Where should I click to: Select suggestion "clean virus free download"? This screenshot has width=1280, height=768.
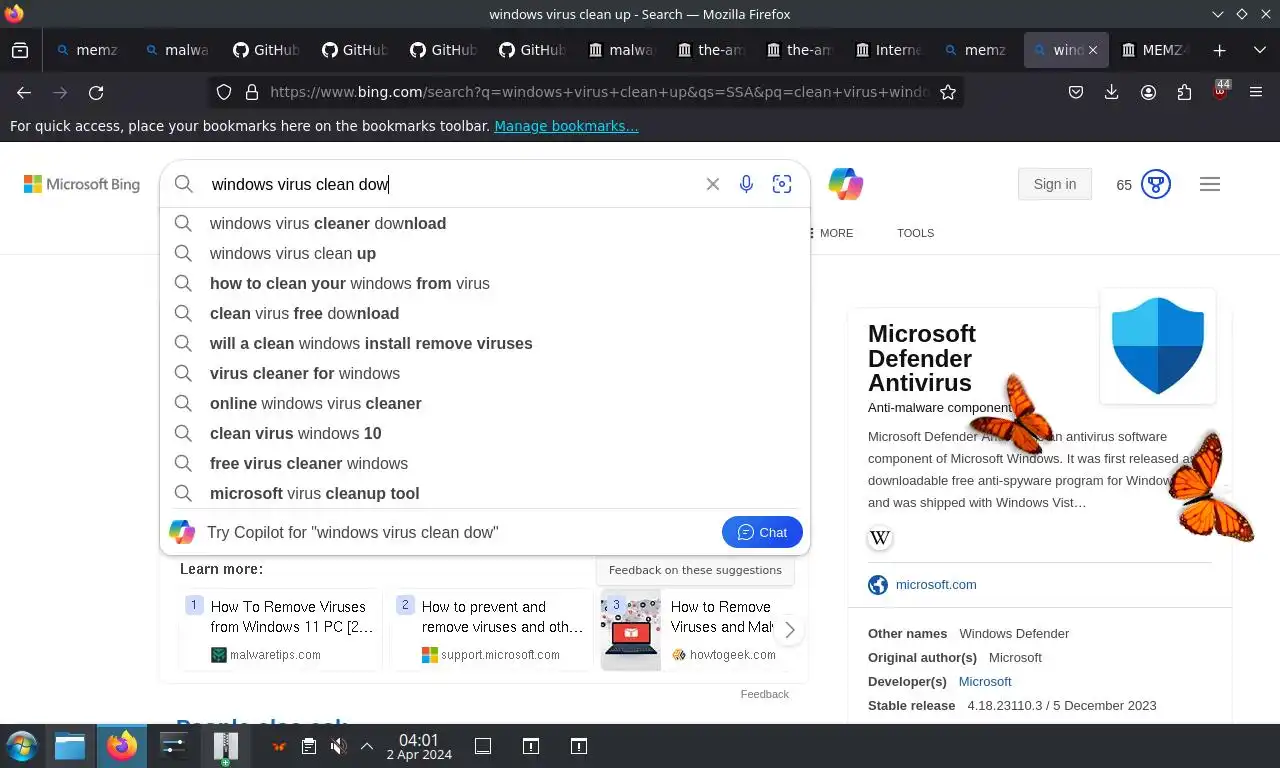[485, 313]
